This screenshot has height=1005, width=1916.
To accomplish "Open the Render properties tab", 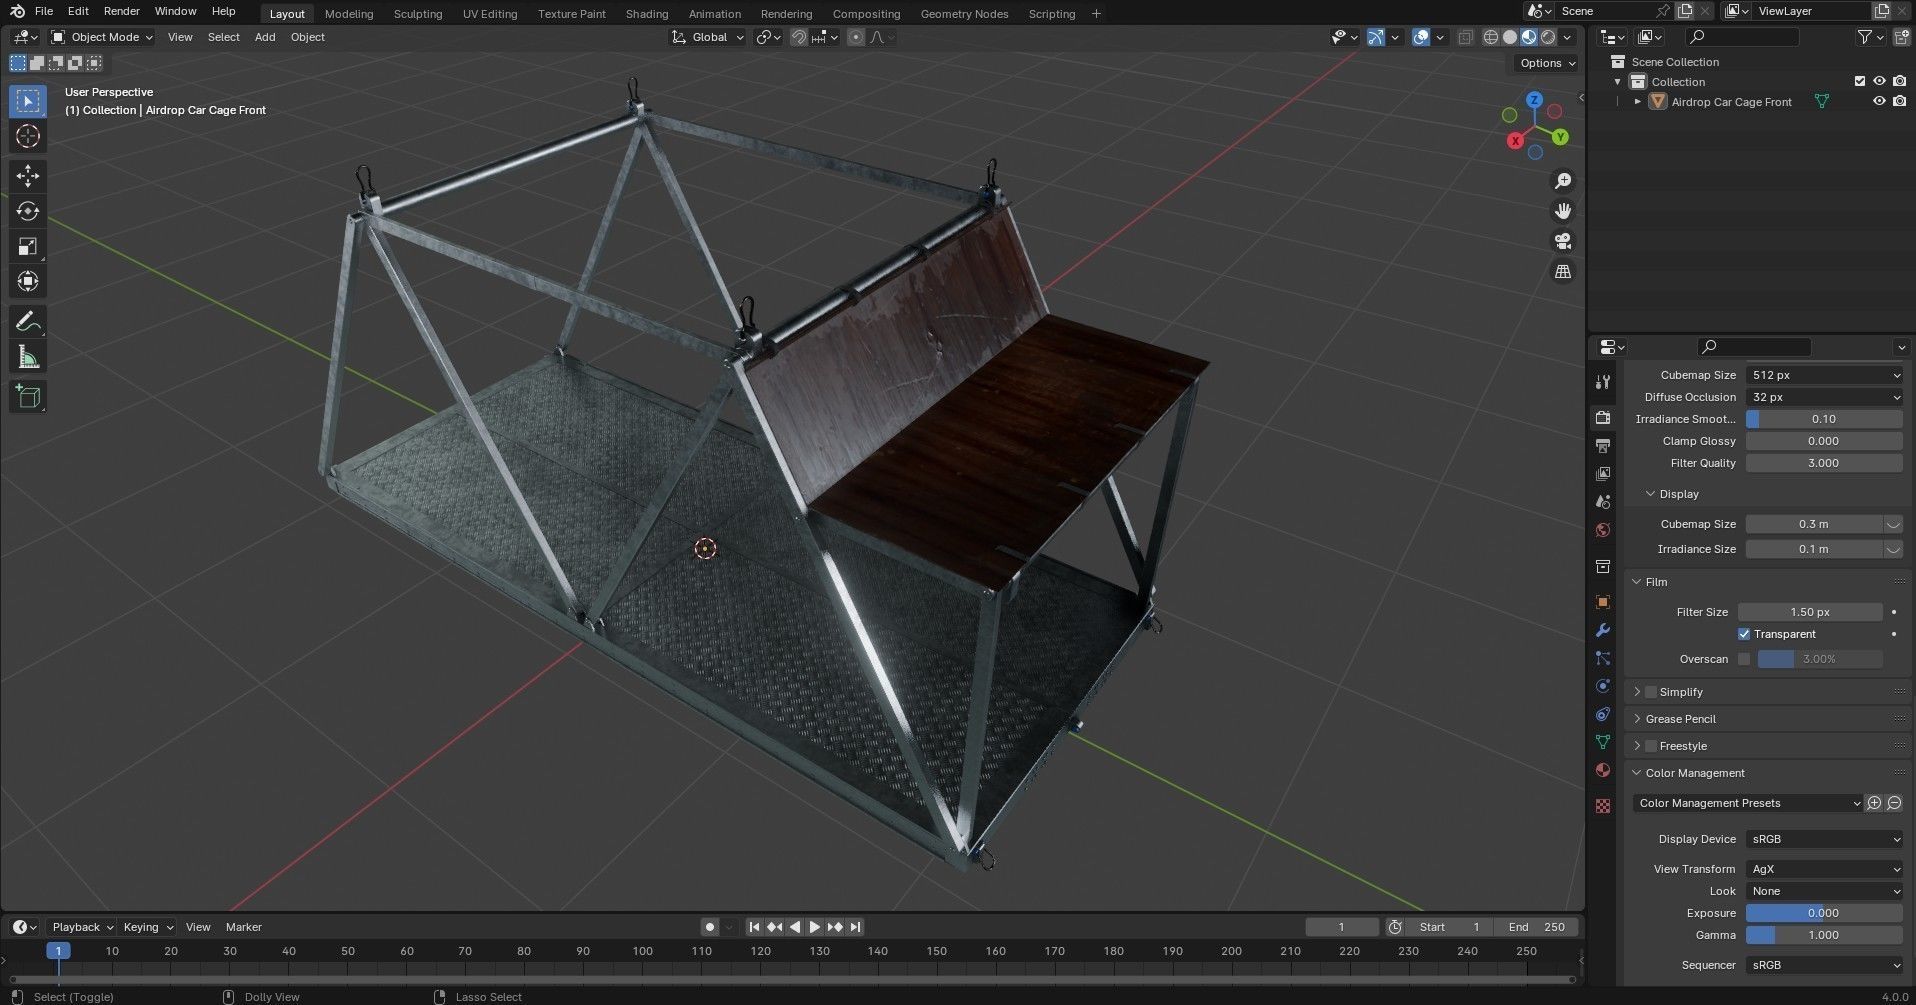I will (1603, 417).
